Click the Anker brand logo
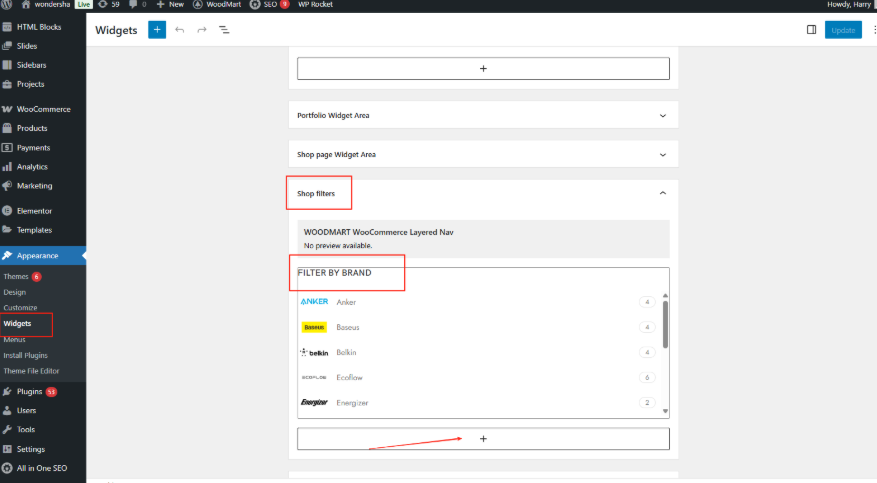The height and width of the screenshot is (483, 877). click(x=314, y=302)
